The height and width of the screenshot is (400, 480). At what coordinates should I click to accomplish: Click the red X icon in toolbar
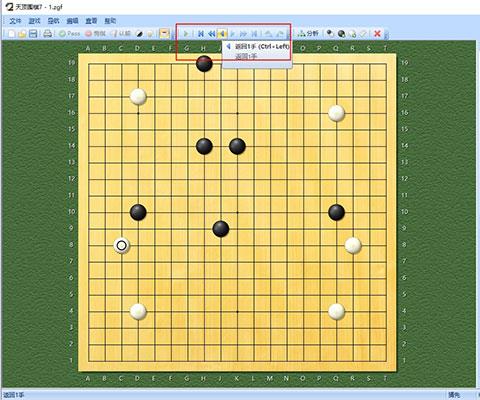pos(377,34)
